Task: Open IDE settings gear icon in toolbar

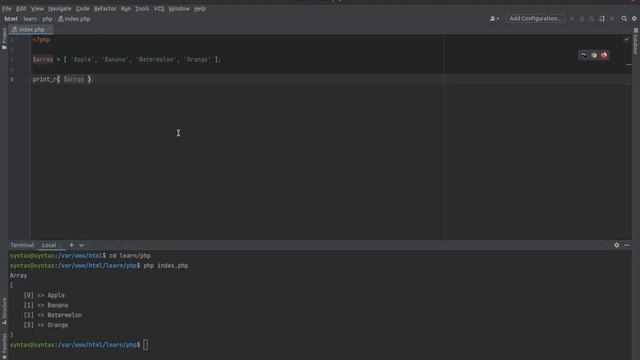Action: [634, 19]
